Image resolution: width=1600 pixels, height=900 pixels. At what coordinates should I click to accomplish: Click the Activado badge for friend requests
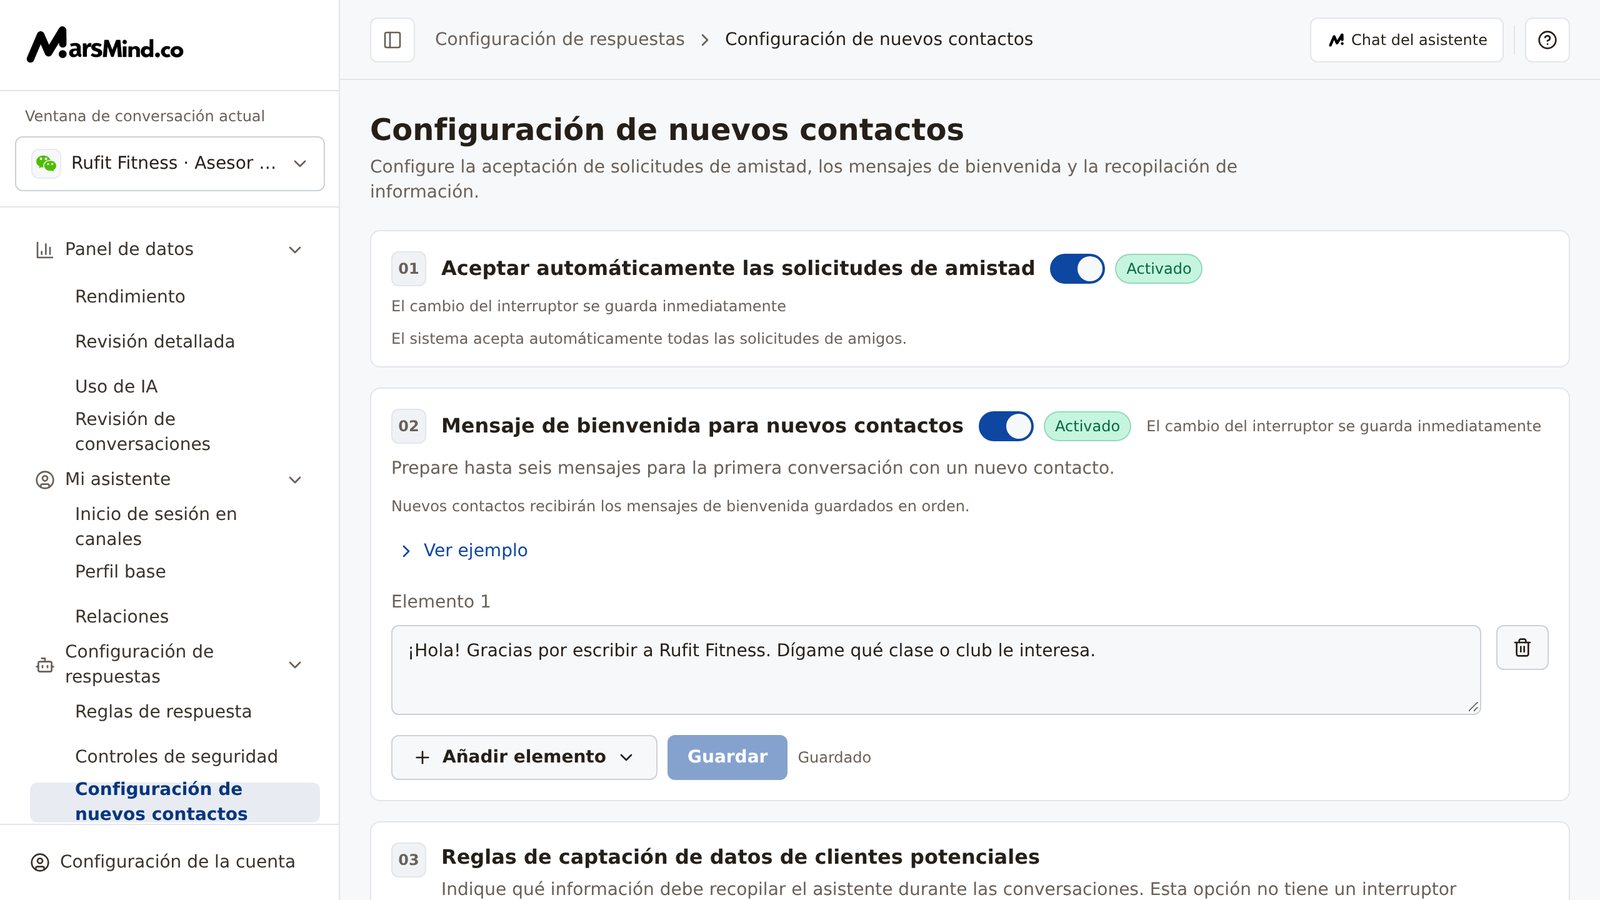tap(1158, 269)
